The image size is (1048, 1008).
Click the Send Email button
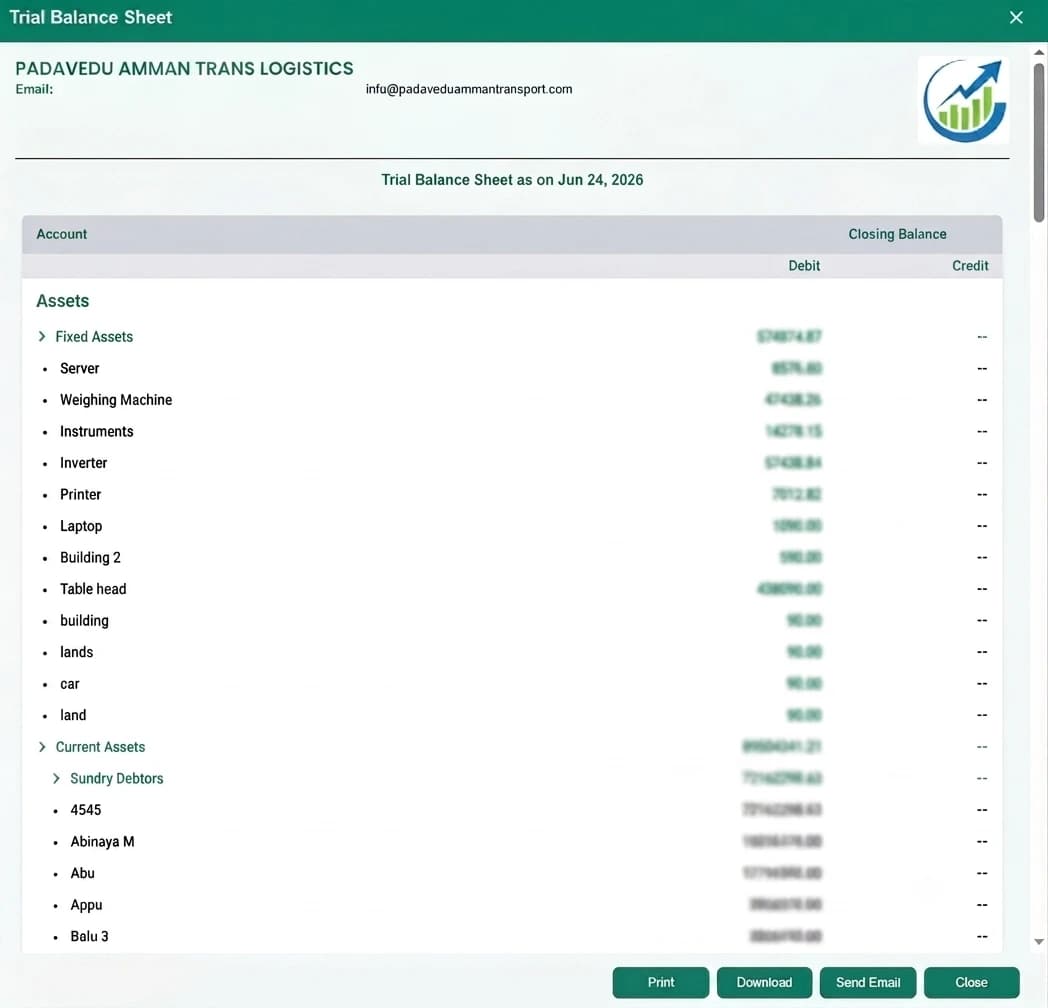(x=868, y=982)
